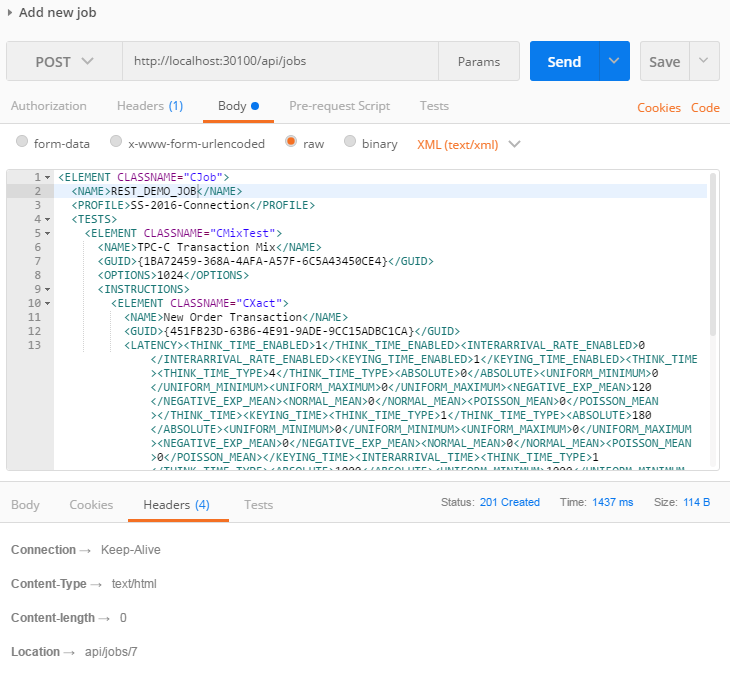Click the Keep-Alive header value

coord(131,550)
